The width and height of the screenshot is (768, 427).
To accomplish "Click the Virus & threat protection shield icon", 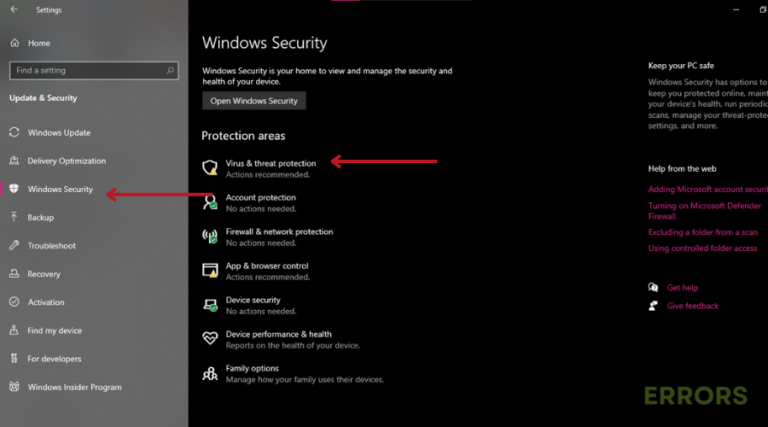I will 210,167.
